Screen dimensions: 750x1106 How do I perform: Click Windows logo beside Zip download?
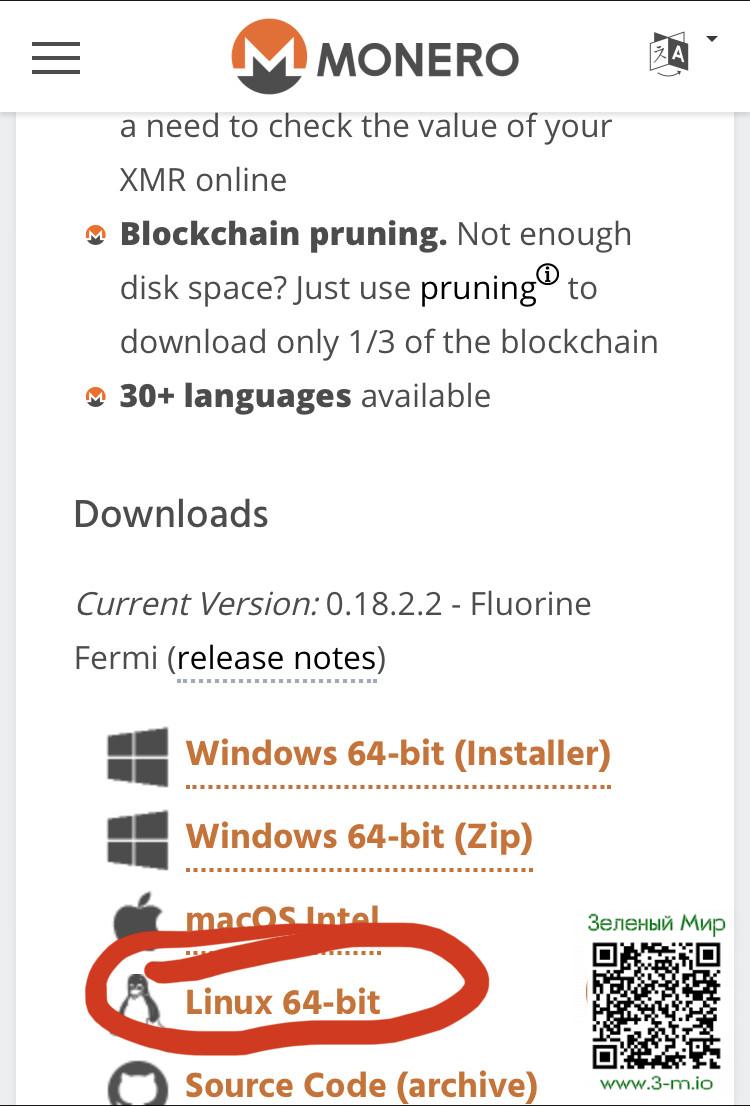click(x=138, y=839)
